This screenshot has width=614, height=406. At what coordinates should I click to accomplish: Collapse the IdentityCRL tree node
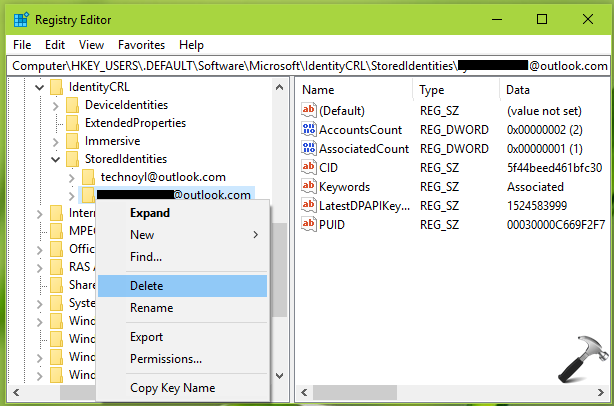tap(39, 88)
